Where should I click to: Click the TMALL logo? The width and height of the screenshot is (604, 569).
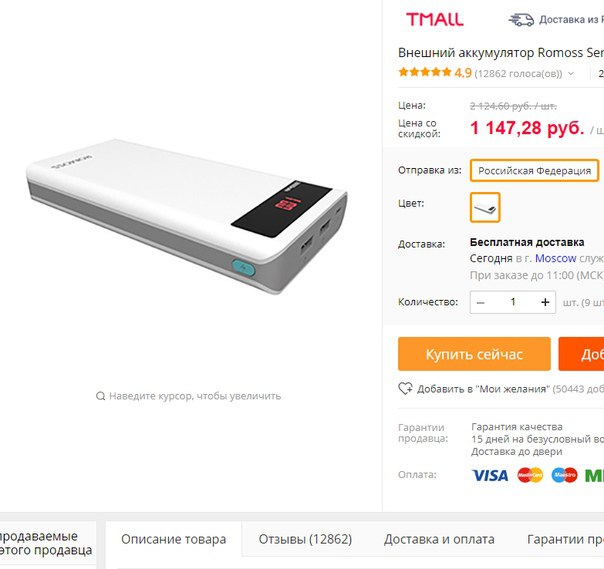tap(435, 19)
